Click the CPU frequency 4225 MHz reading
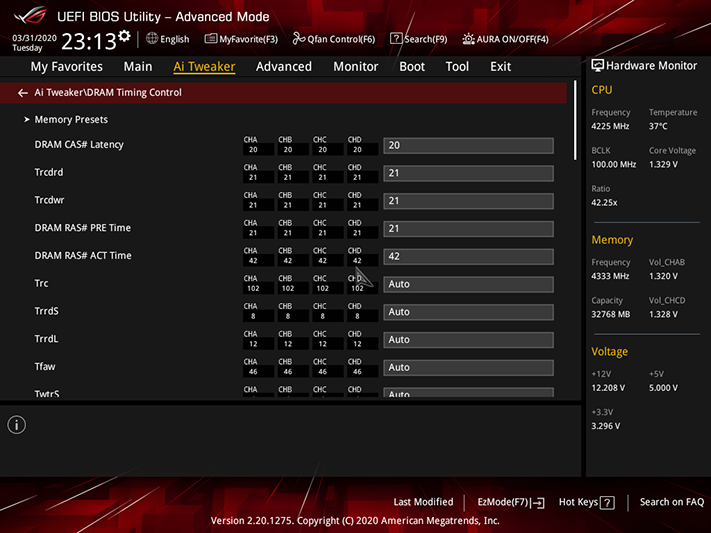Viewport: 711px width, 533px height. click(610, 127)
